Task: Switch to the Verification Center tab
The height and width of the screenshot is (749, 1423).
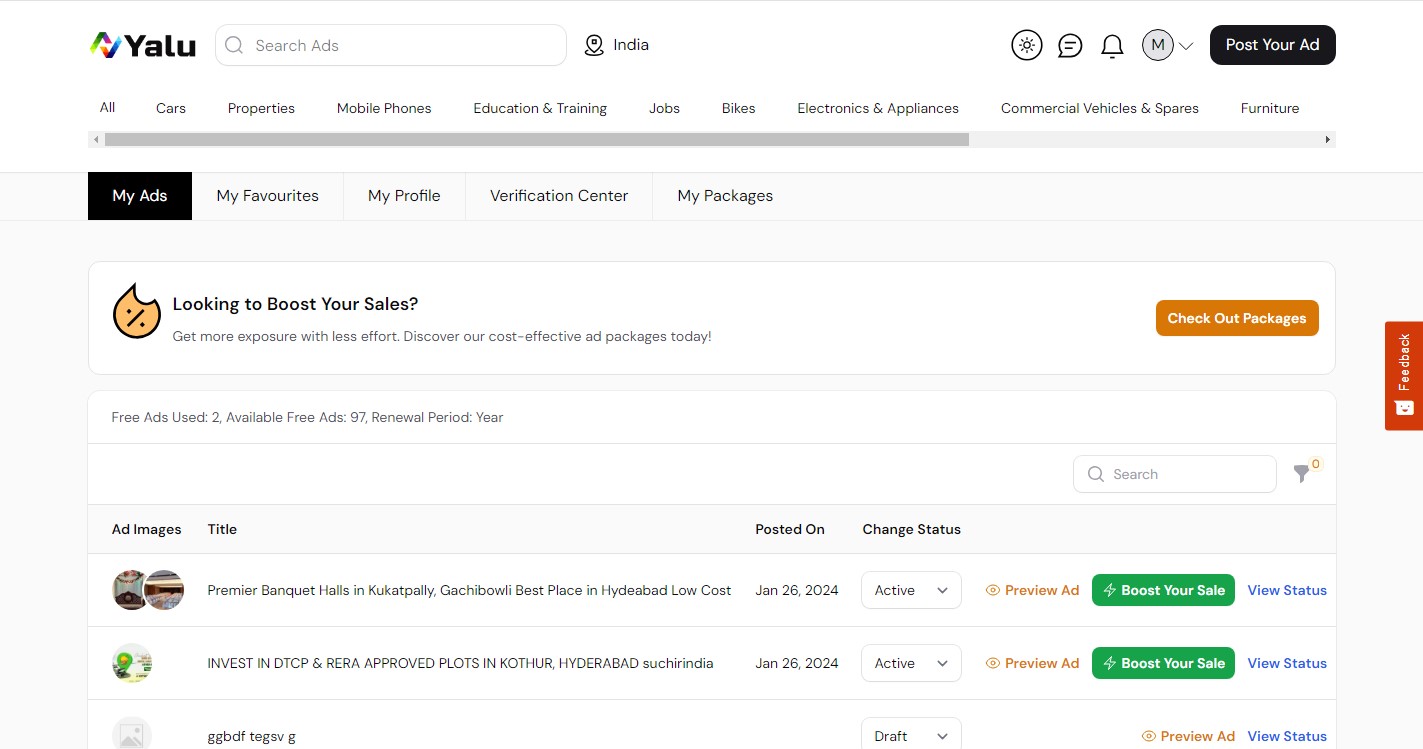Action: tap(559, 196)
